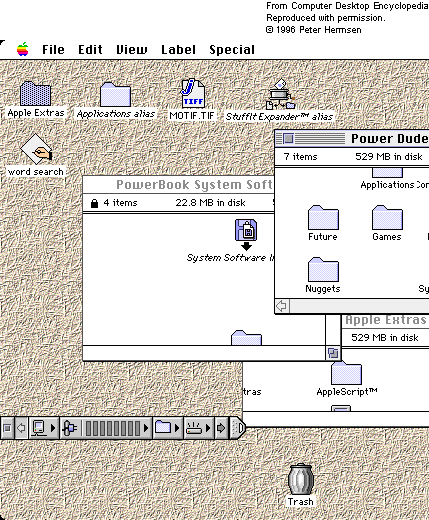Expand the battery power module in Control Strip
429x520 pixels.
click(106, 428)
